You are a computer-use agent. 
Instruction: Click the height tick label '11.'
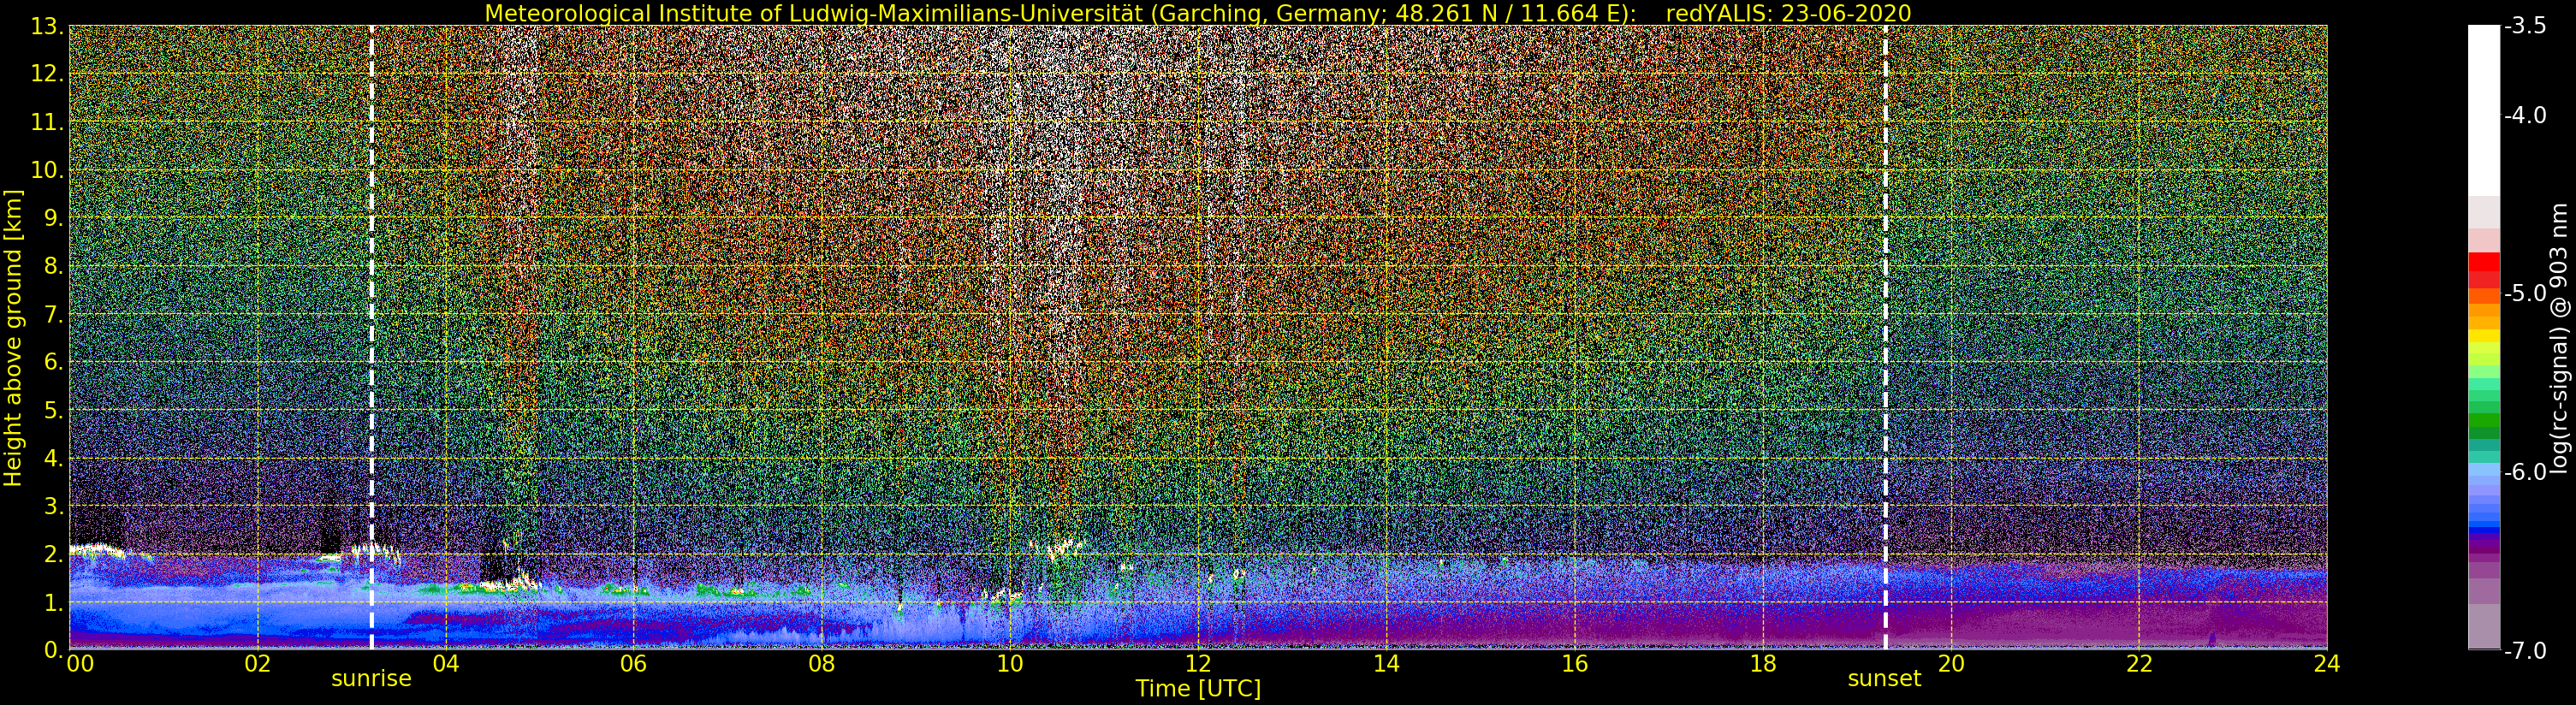click(x=47, y=122)
